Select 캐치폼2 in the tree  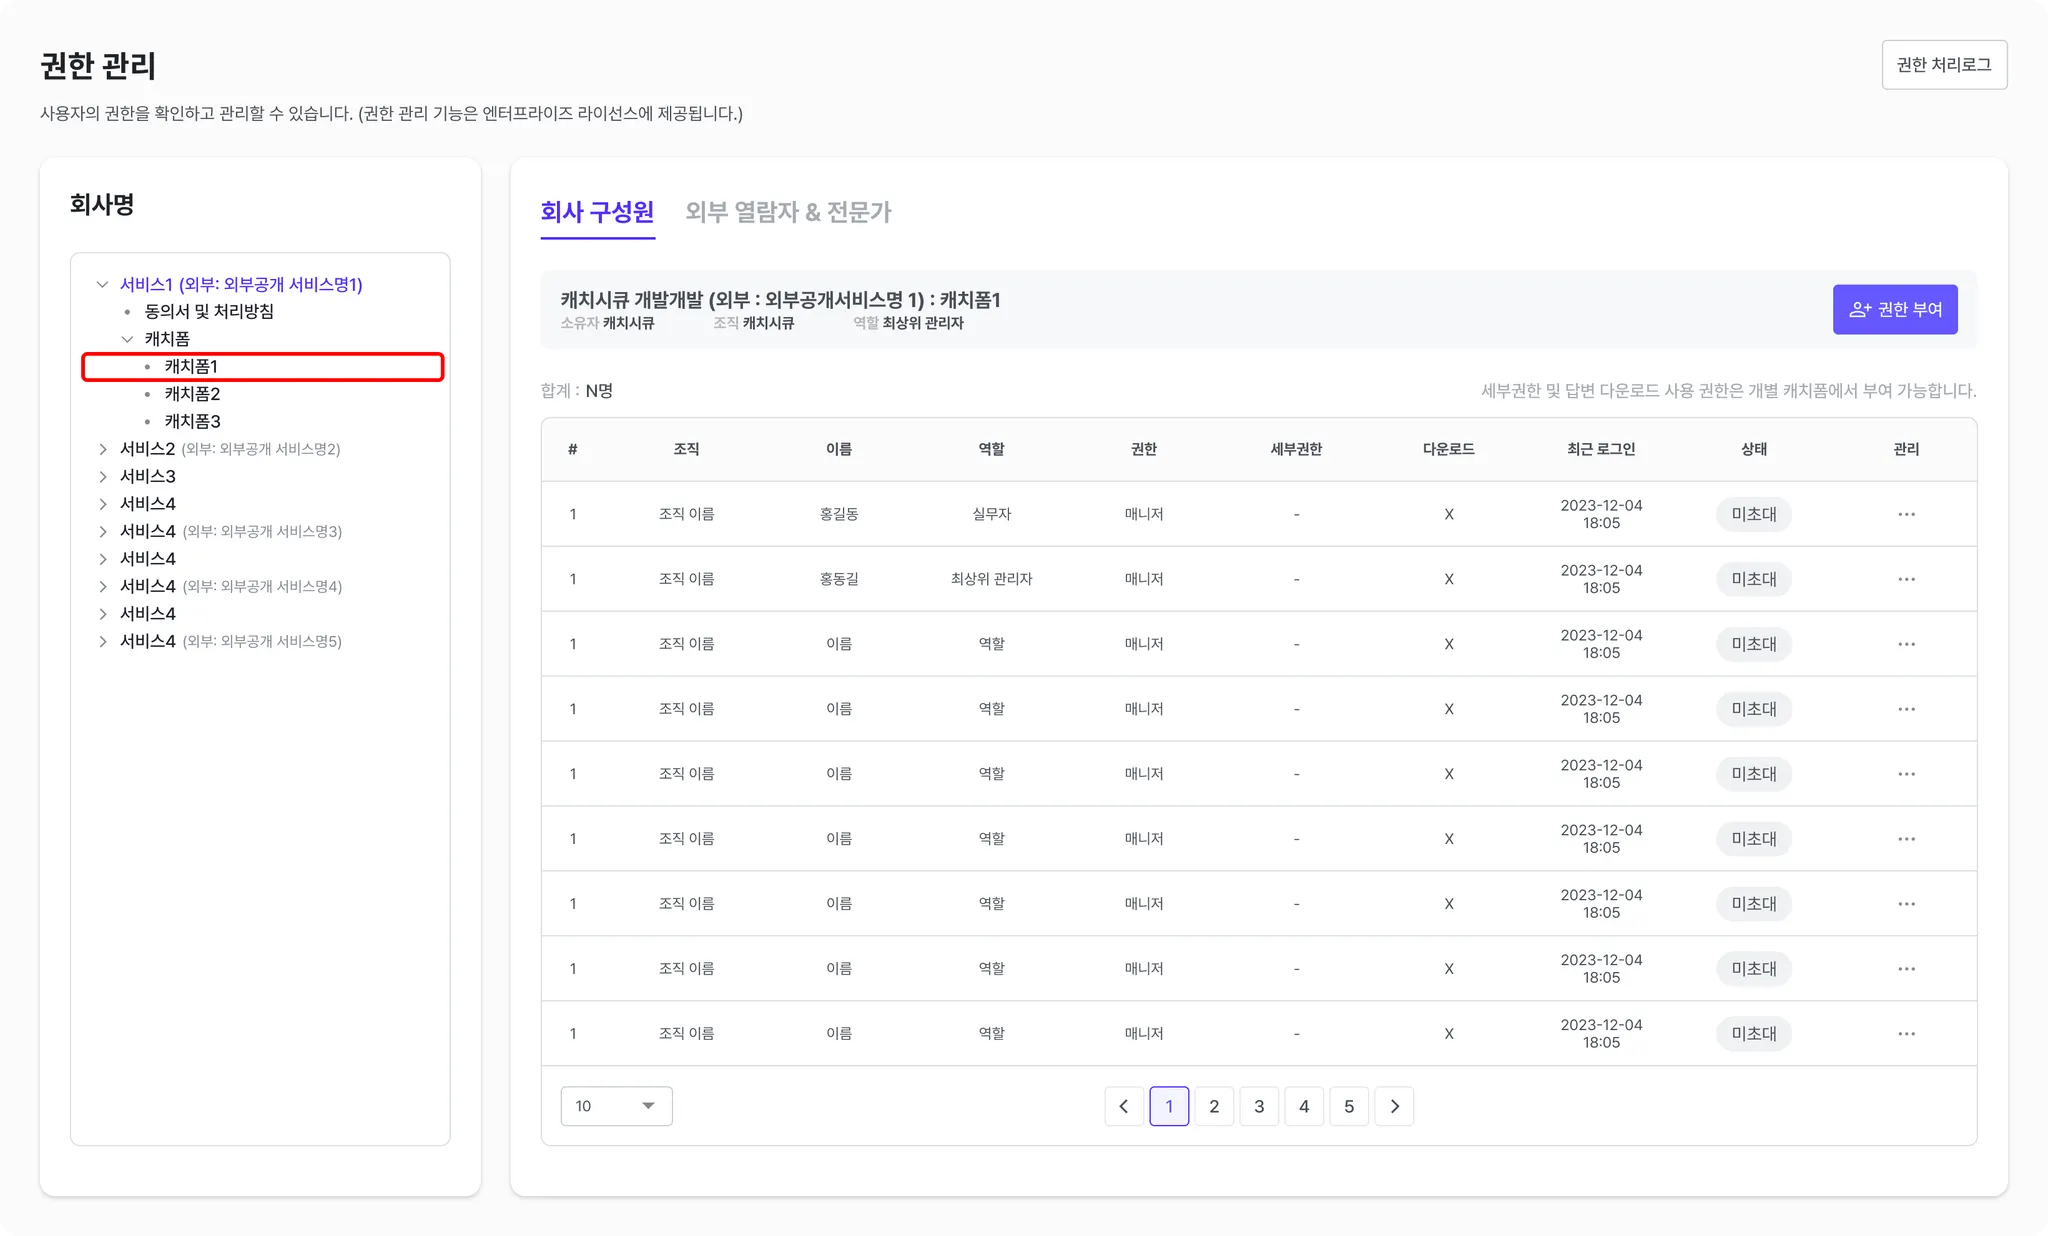point(192,394)
